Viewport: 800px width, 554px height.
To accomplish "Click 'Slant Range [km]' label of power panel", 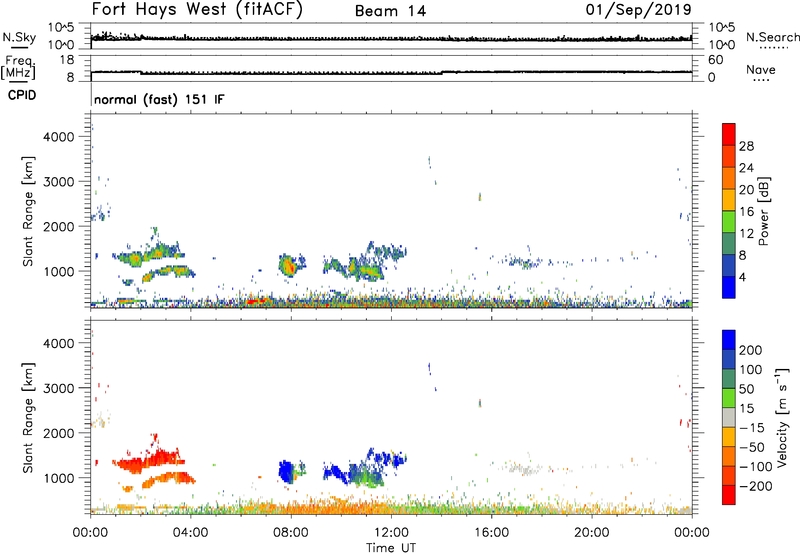I will 28,211.
